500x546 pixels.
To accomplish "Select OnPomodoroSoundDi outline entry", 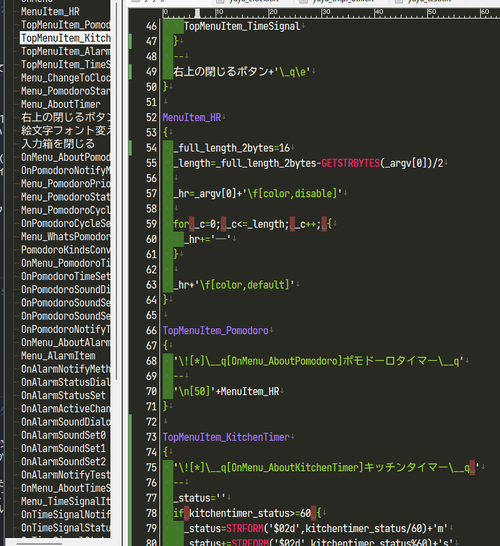I will coord(65,289).
